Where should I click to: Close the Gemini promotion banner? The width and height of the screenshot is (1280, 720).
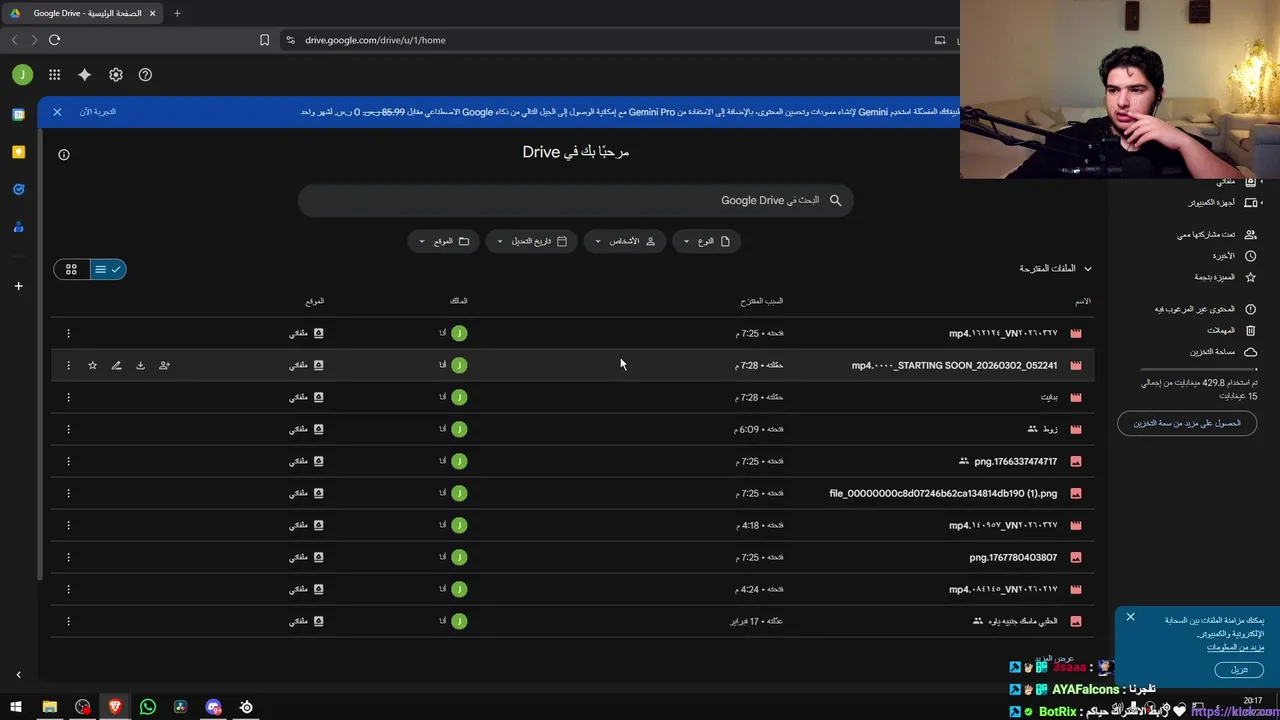coord(57,112)
